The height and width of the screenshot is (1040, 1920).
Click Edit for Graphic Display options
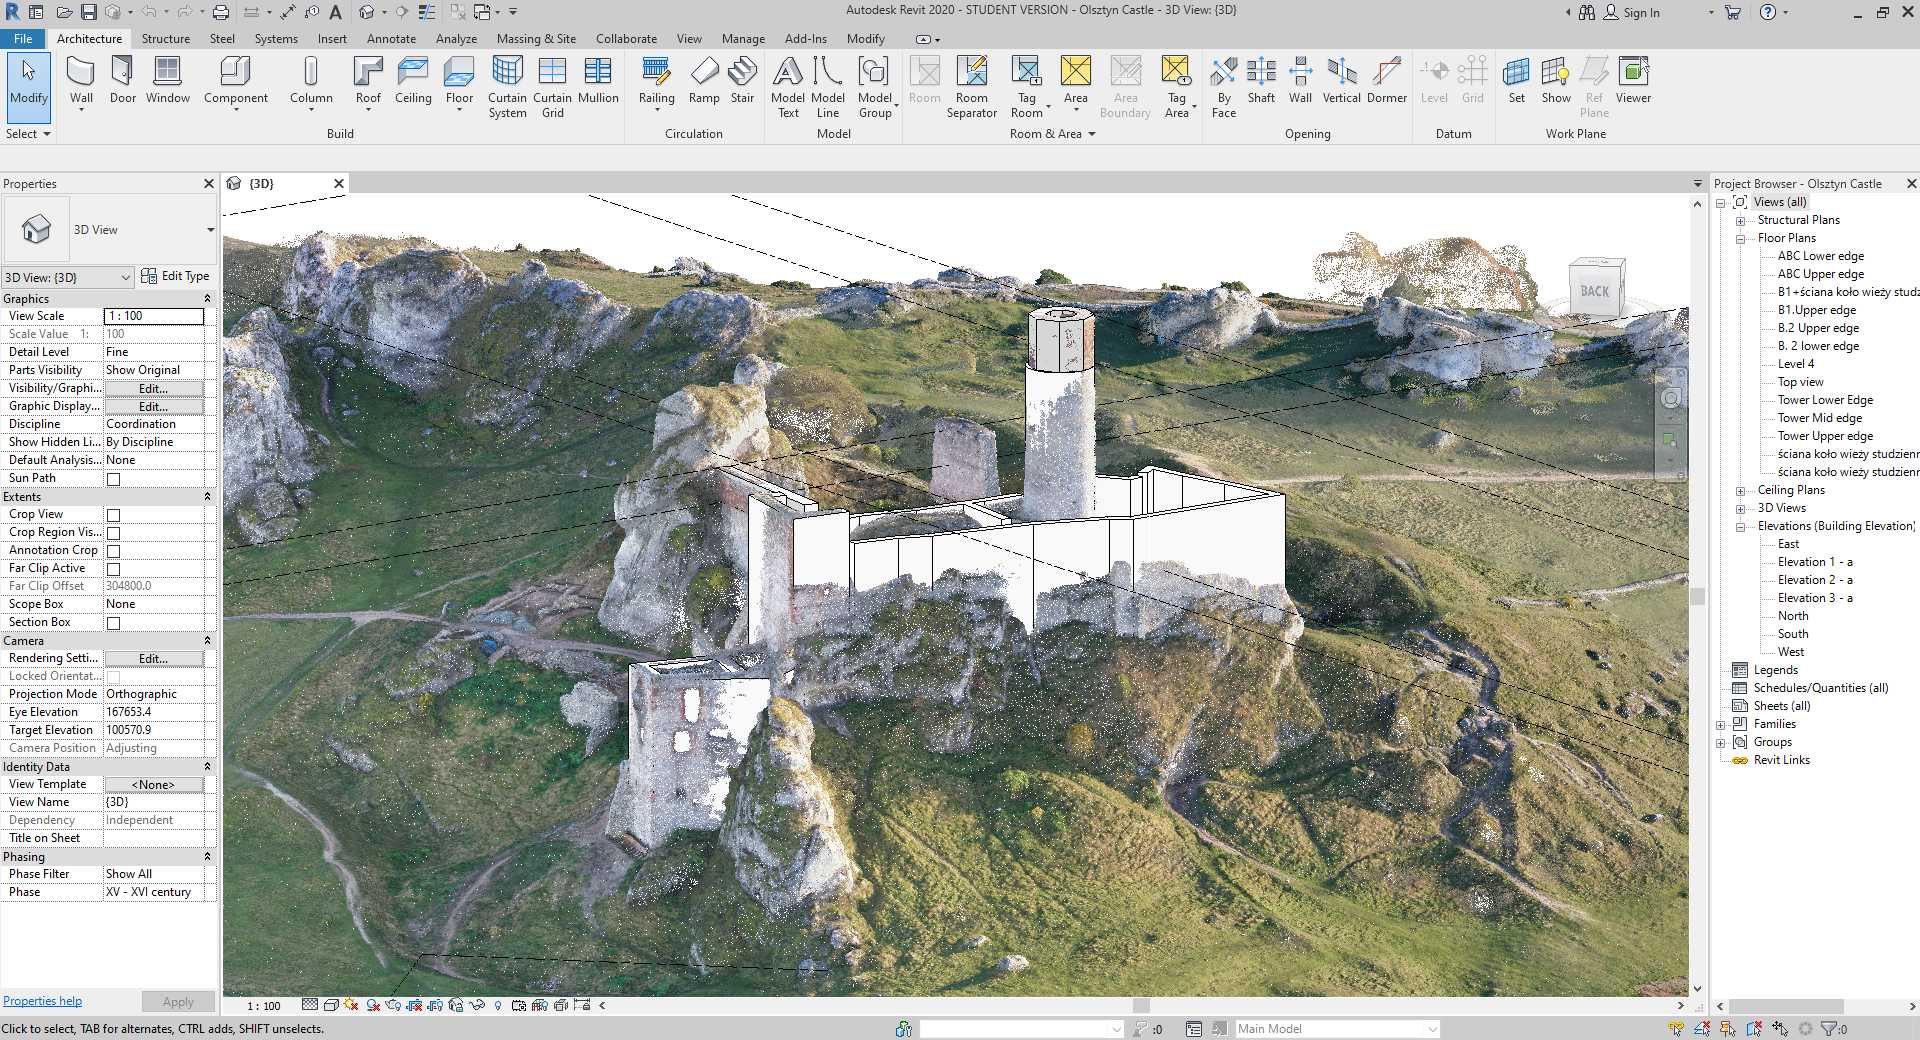click(153, 406)
